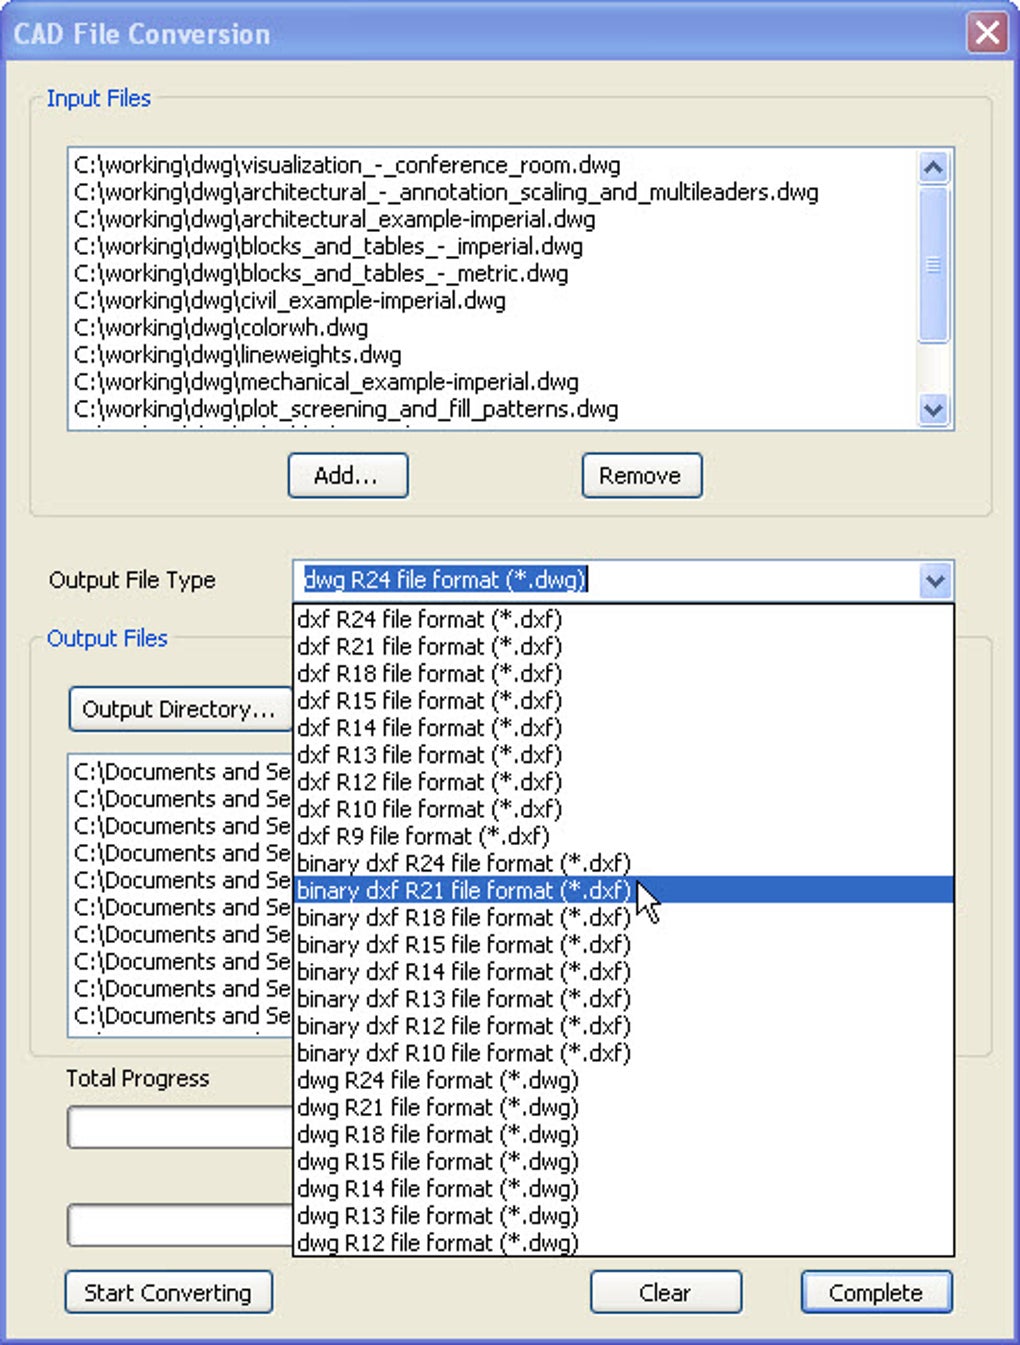This screenshot has height=1345, width=1020.
Task: Click the Remove button
Action: [642, 475]
